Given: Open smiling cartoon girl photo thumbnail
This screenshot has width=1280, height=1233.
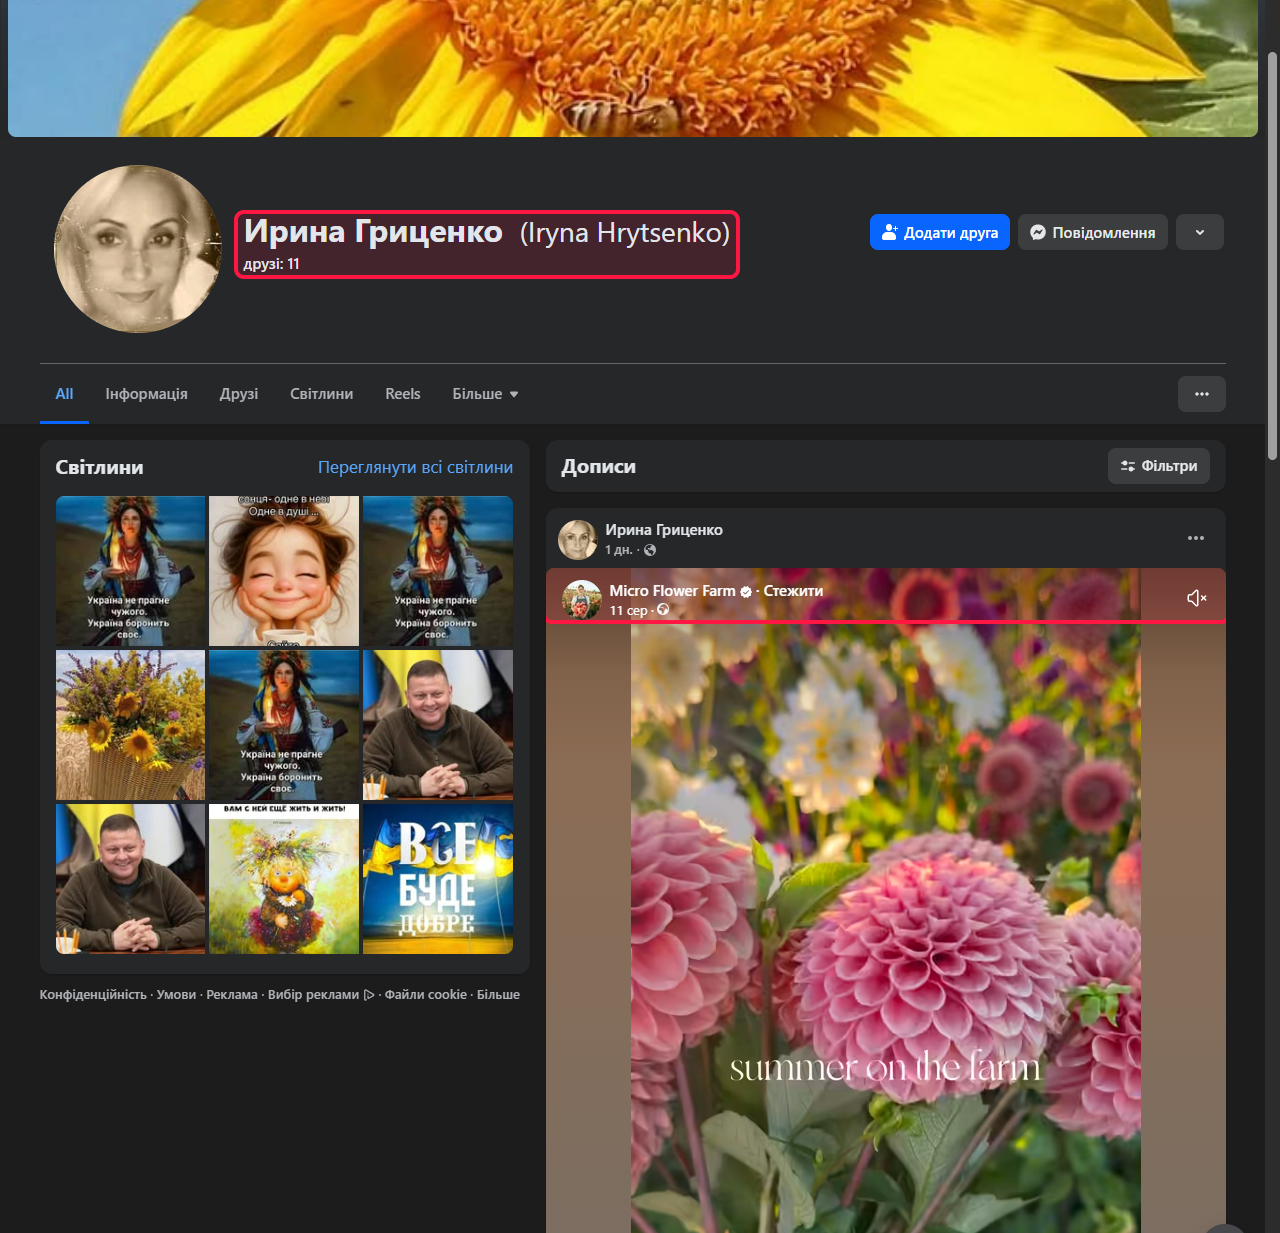Looking at the screenshot, I should click(284, 571).
